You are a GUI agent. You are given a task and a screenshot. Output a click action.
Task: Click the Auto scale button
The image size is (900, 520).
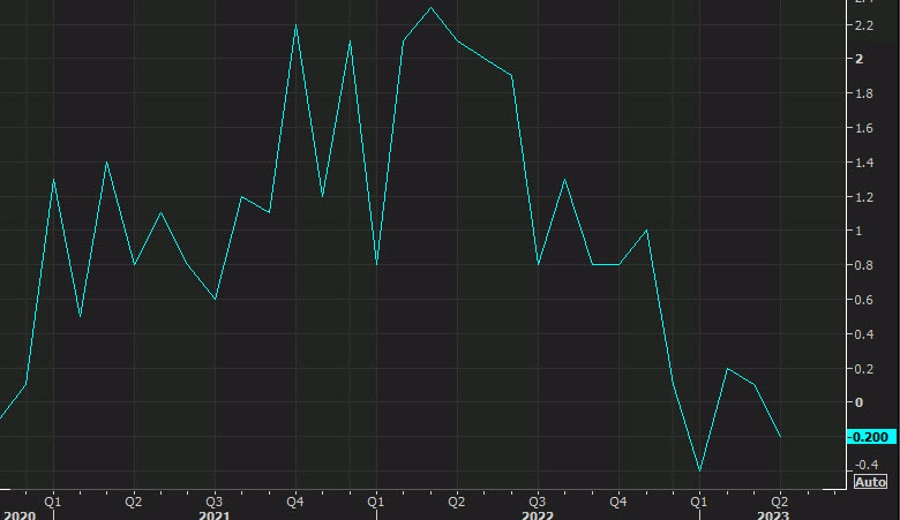click(x=870, y=482)
